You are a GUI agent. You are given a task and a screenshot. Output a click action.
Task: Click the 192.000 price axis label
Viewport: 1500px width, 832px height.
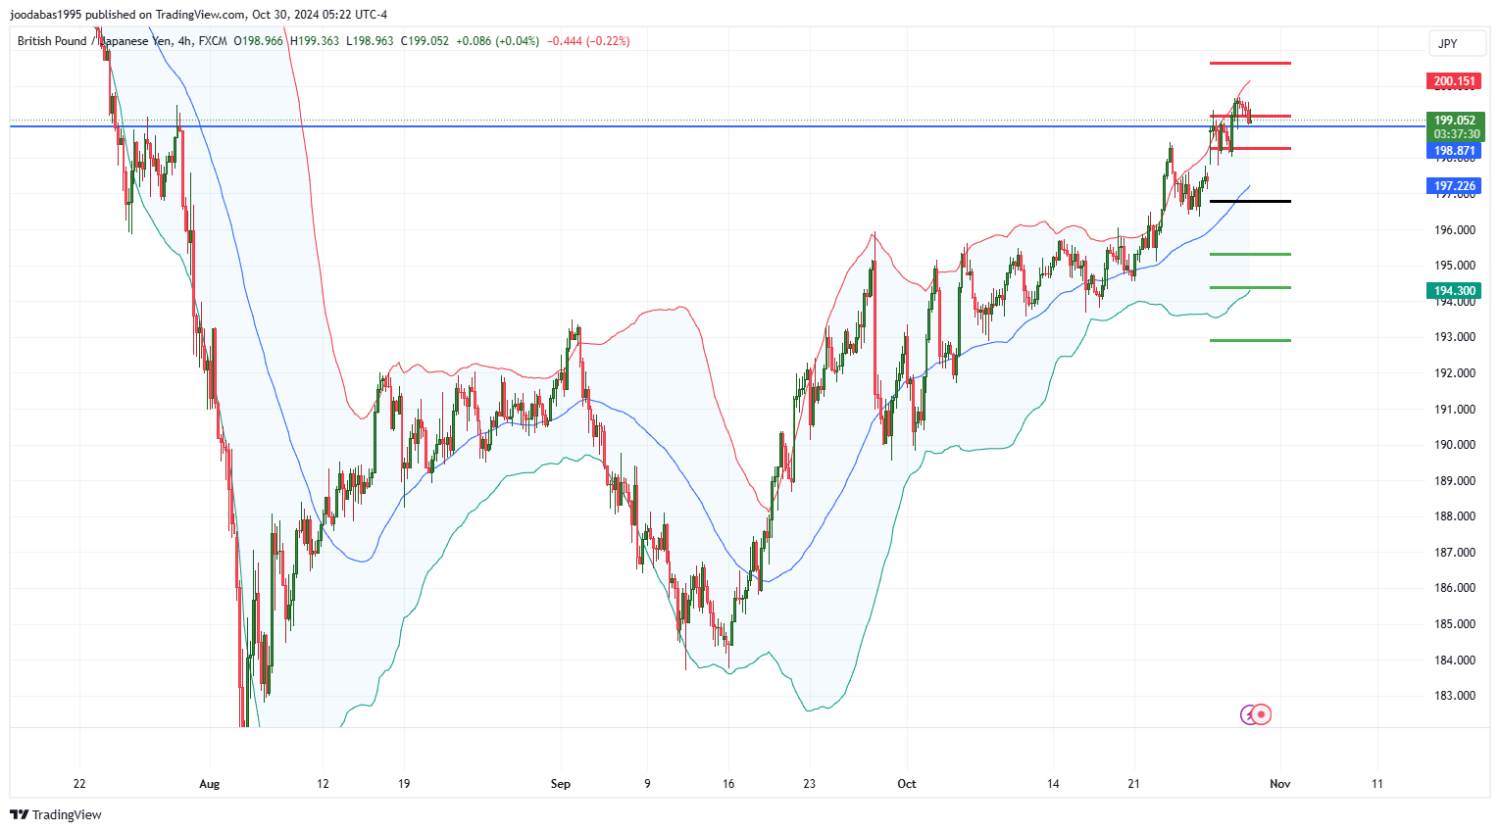point(1455,373)
